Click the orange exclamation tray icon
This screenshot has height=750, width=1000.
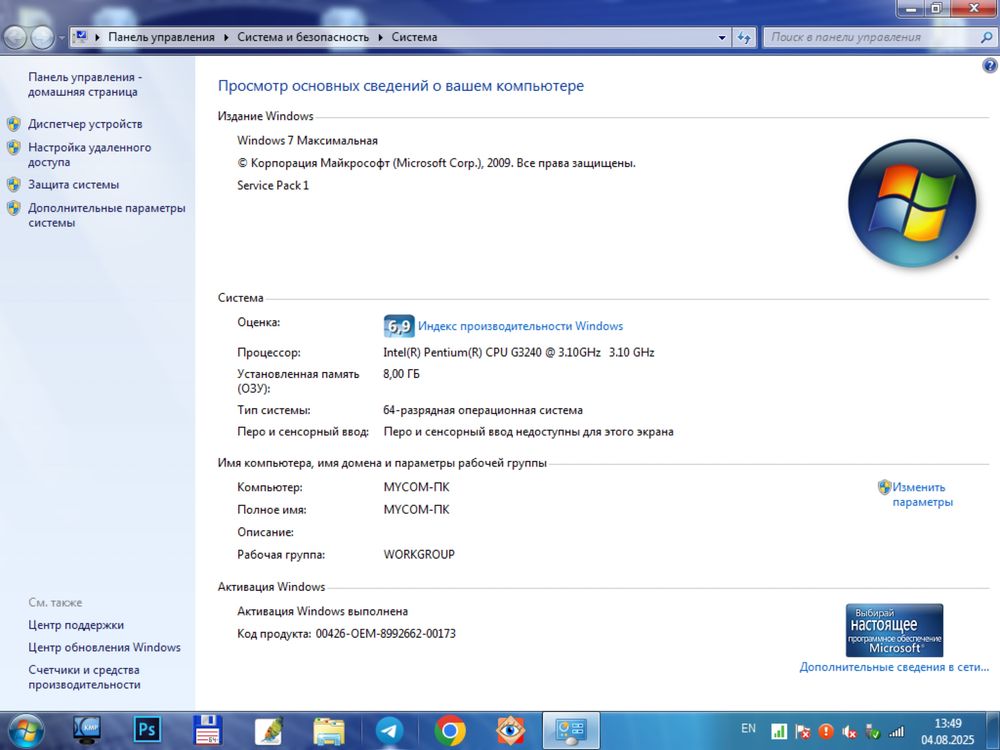point(826,732)
